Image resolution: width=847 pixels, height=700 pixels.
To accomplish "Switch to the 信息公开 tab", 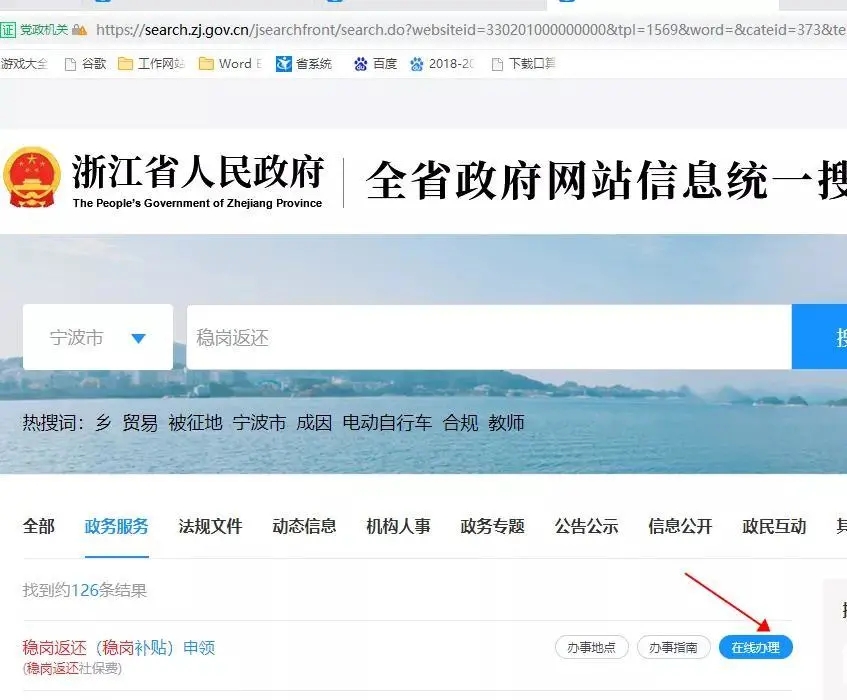I will (681, 526).
